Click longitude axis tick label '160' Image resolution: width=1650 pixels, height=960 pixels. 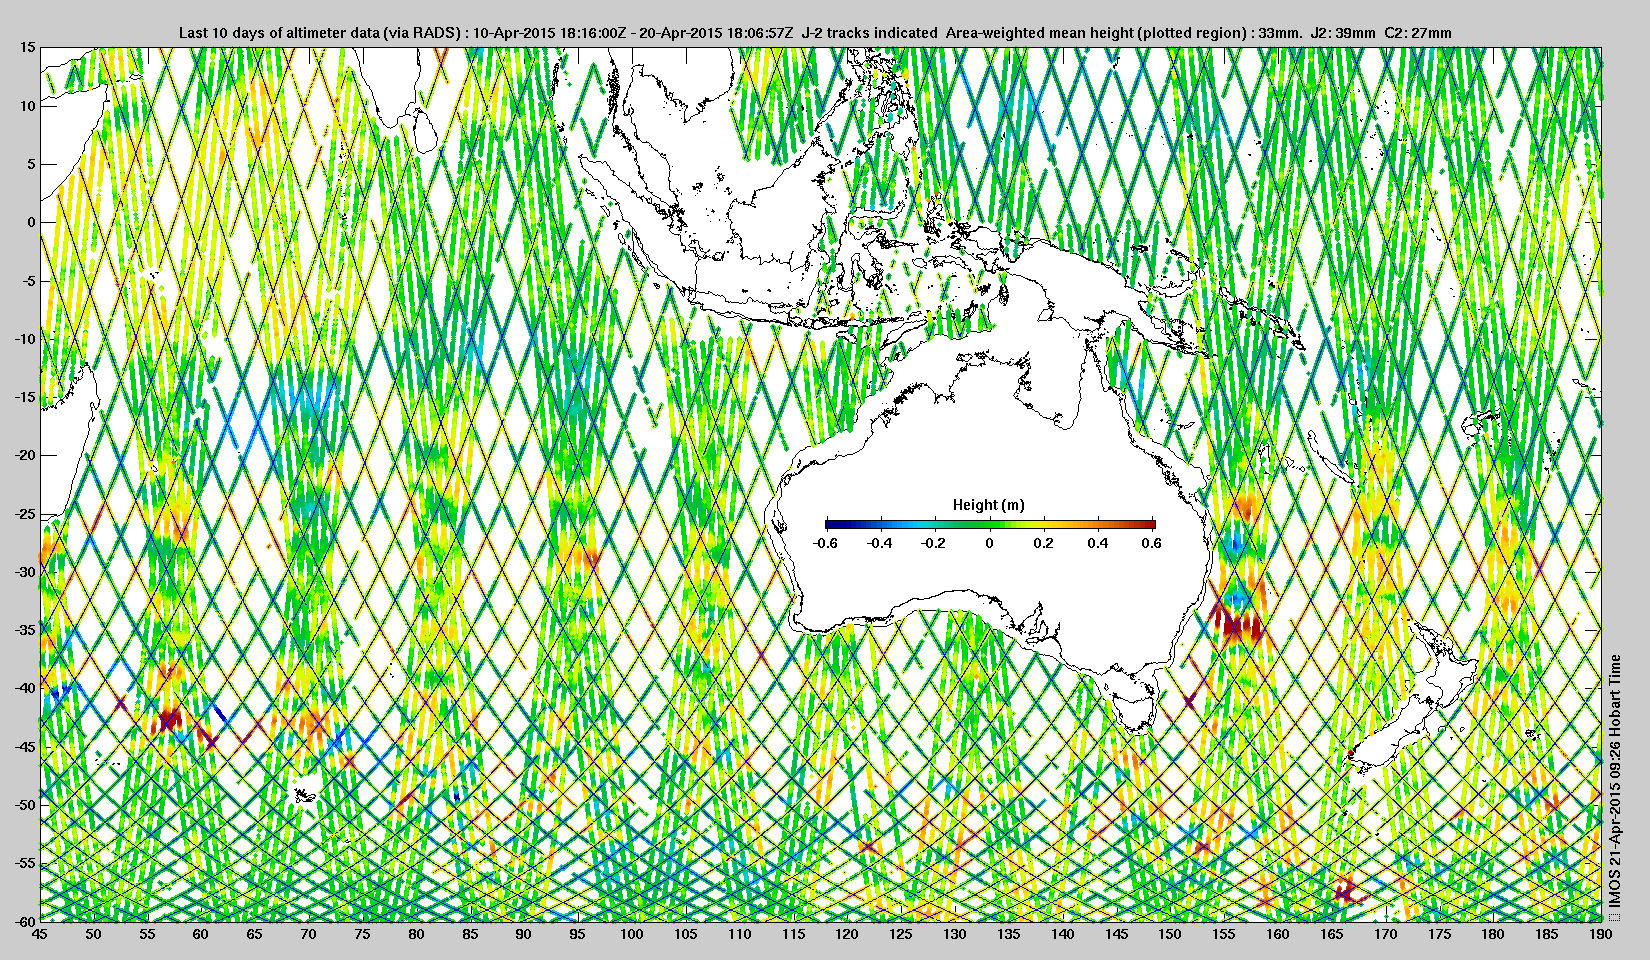tap(1277, 935)
